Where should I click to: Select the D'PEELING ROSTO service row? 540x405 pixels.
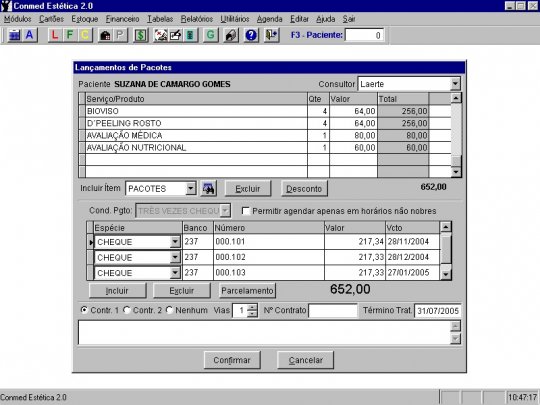[264, 123]
